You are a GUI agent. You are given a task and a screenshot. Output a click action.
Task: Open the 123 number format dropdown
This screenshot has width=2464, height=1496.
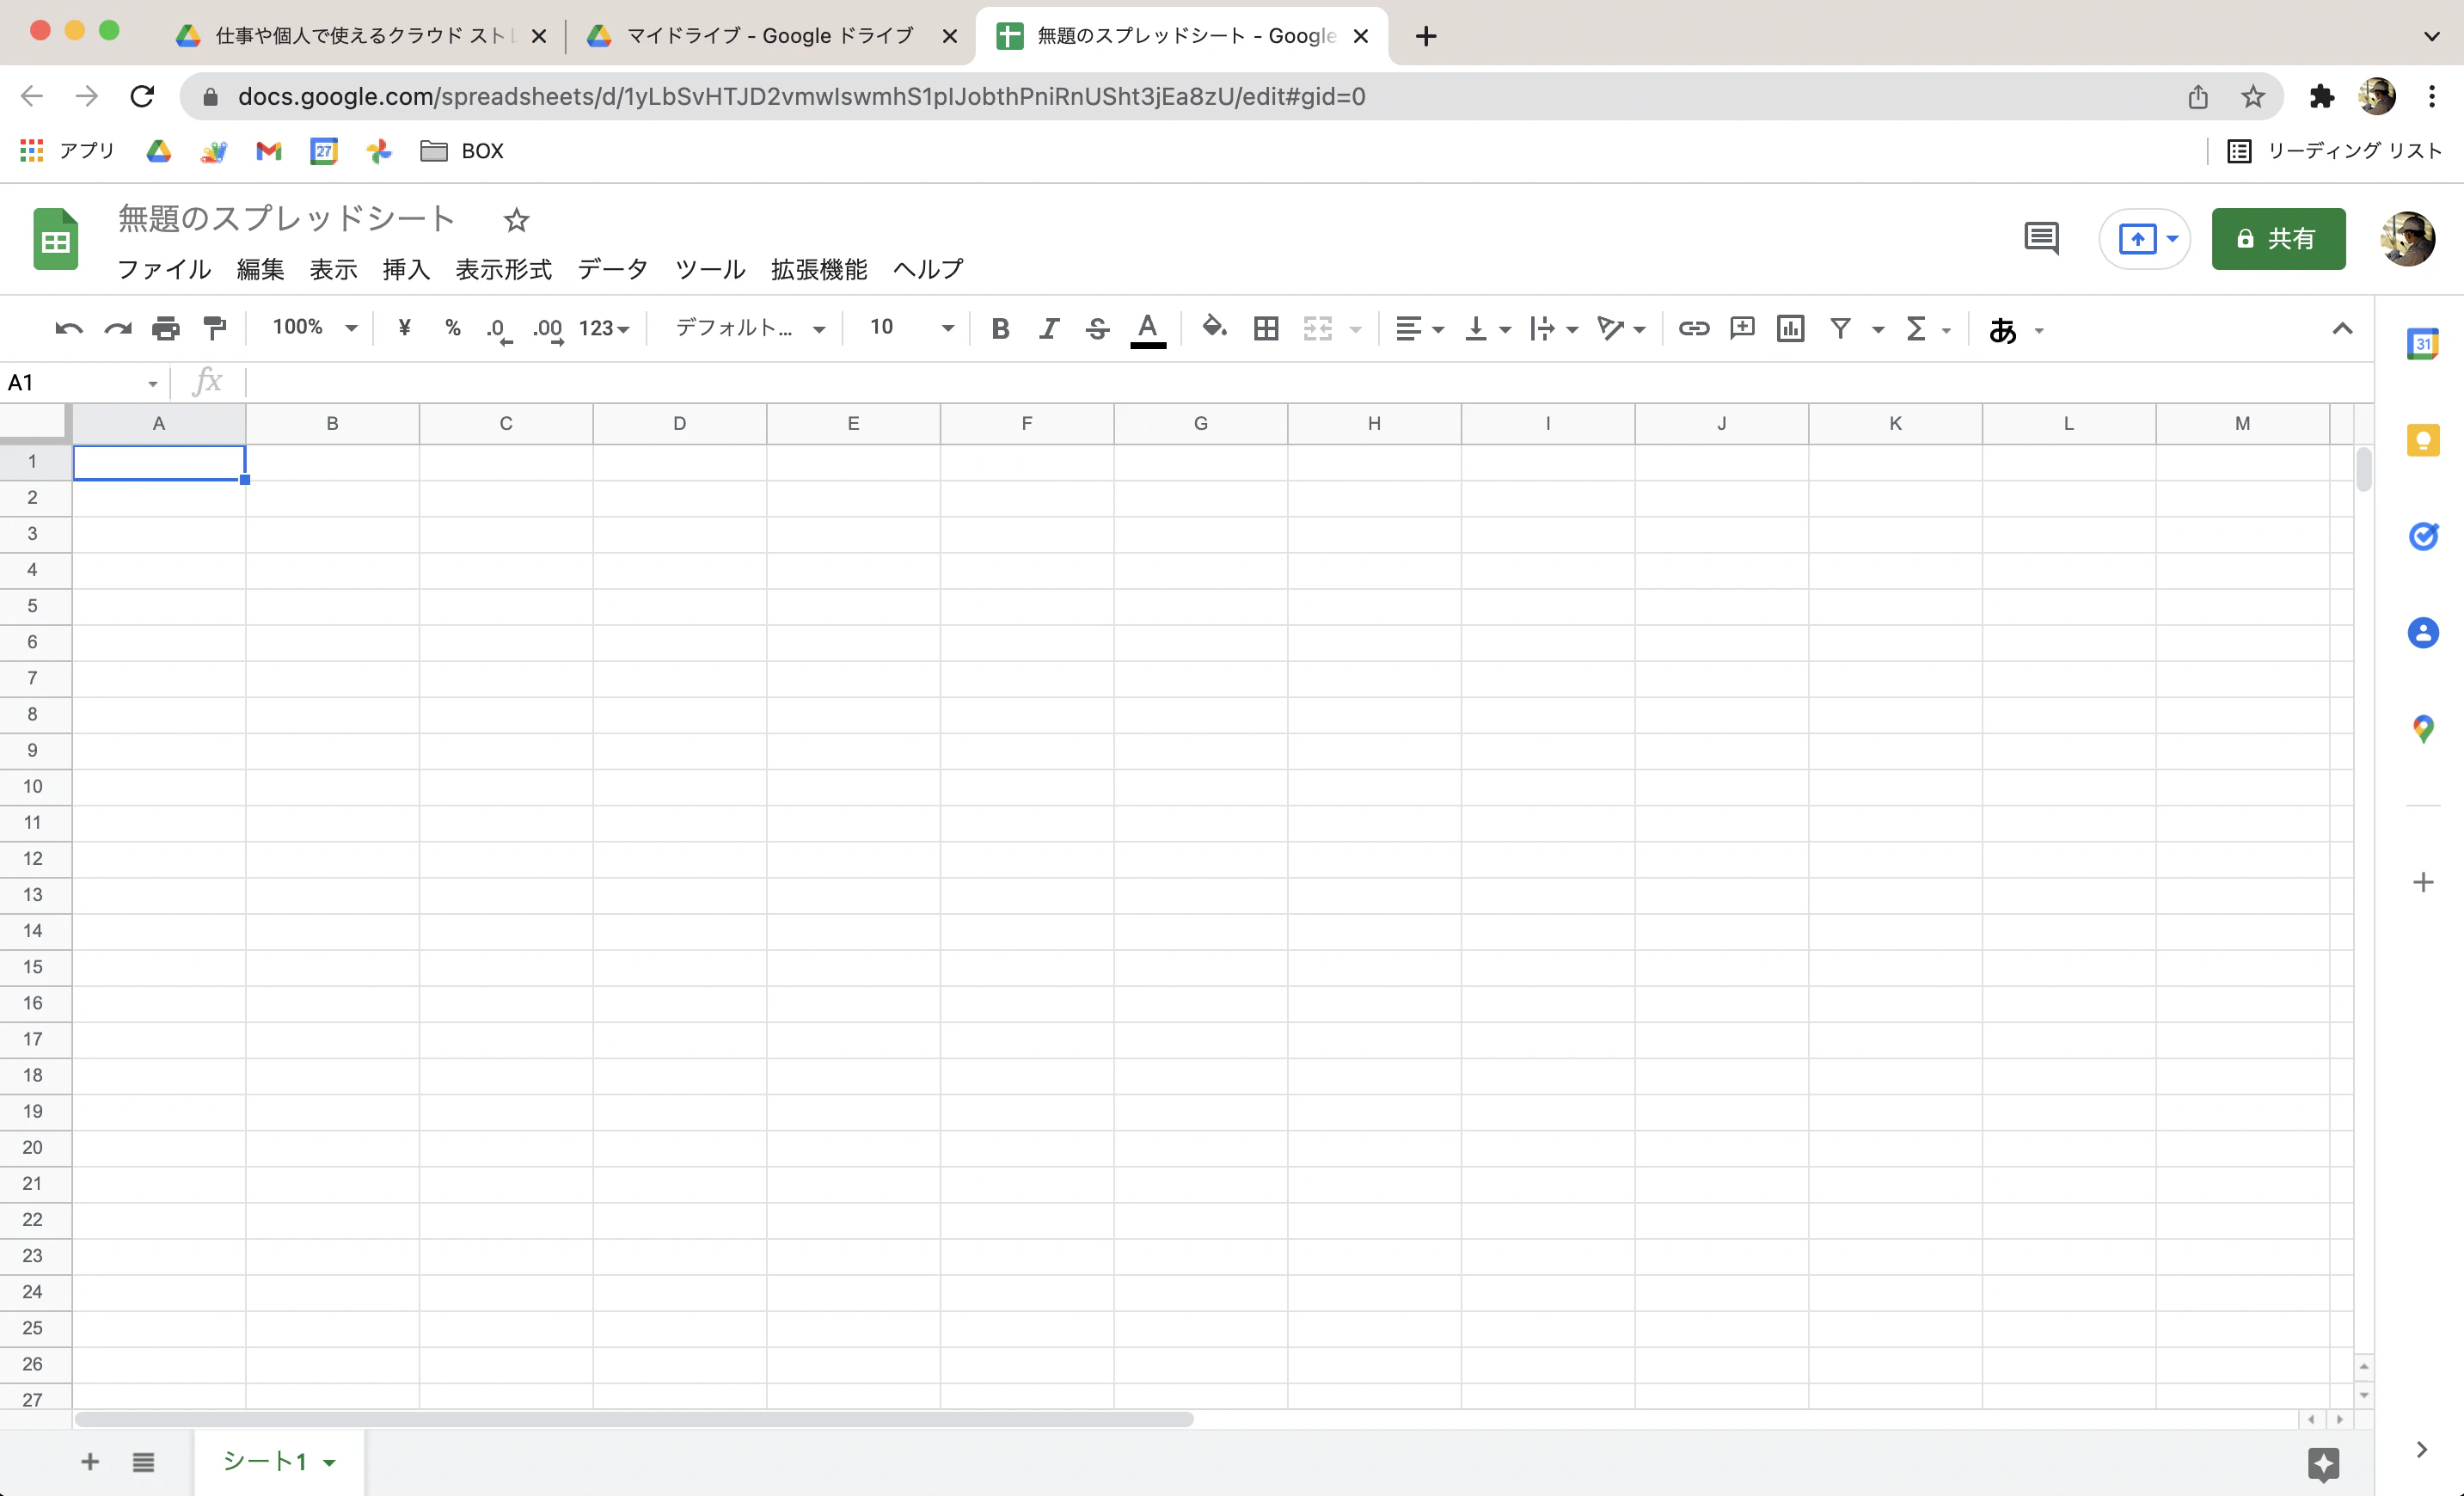[604, 328]
